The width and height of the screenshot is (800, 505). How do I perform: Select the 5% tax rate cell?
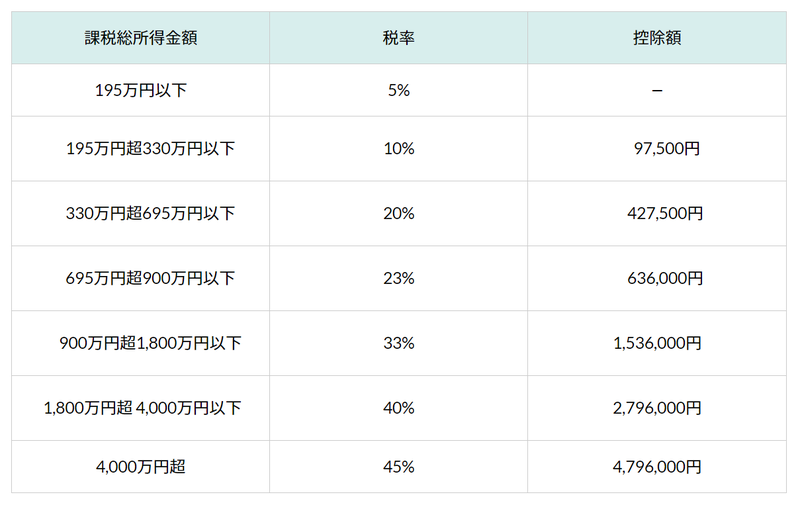[398, 90]
